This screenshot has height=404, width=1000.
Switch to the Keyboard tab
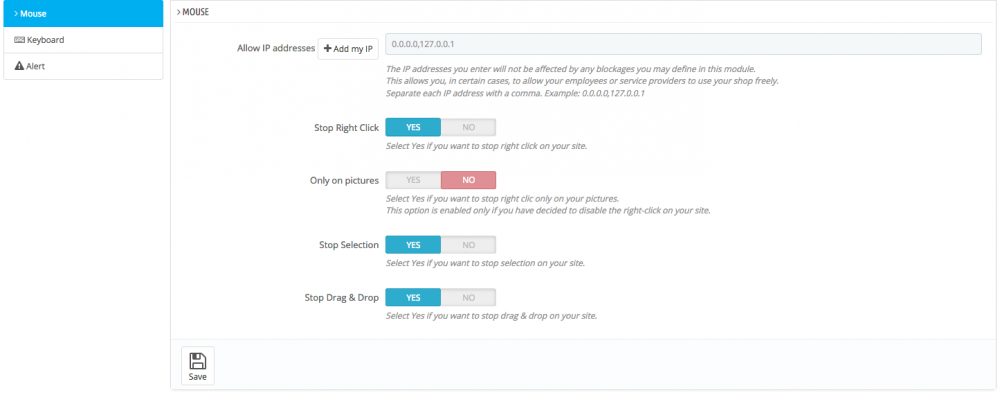[x=83, y=40]
